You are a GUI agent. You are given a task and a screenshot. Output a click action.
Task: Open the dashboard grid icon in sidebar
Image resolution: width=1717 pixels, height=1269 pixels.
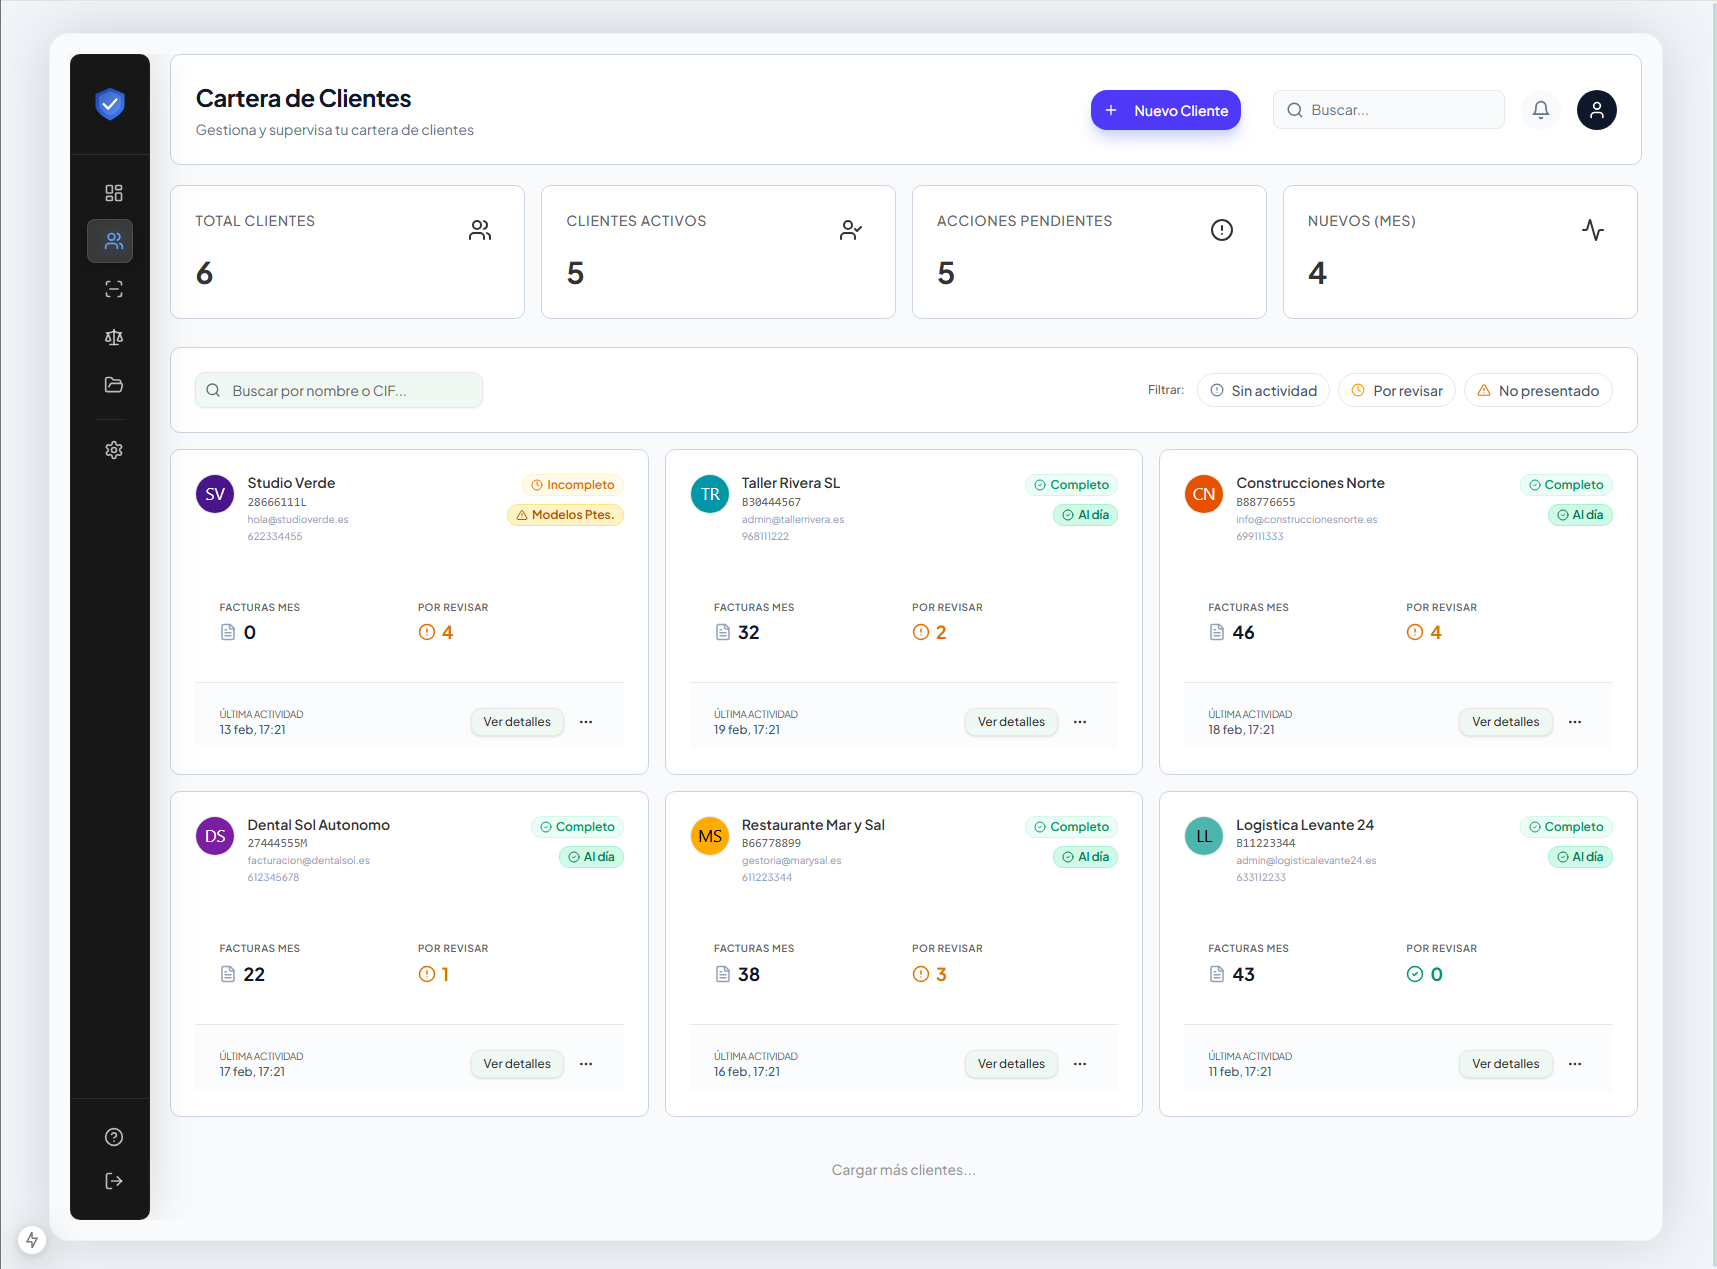pos(114,193)
